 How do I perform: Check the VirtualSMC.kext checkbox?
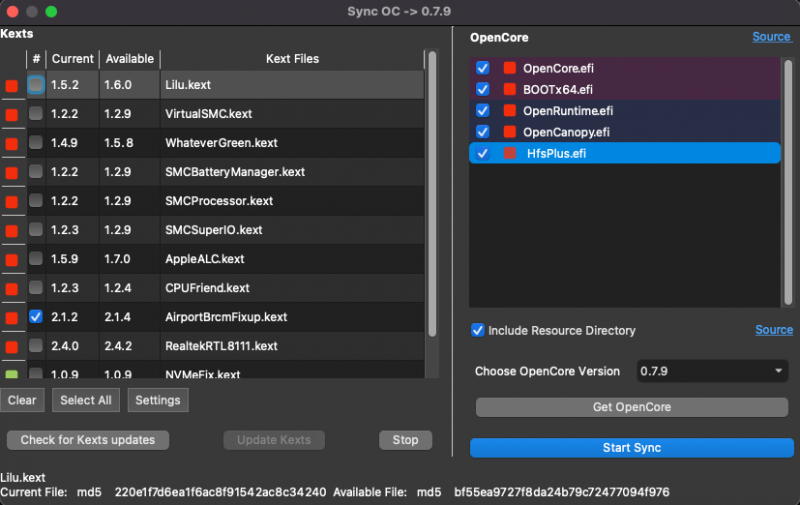(36, 114)
